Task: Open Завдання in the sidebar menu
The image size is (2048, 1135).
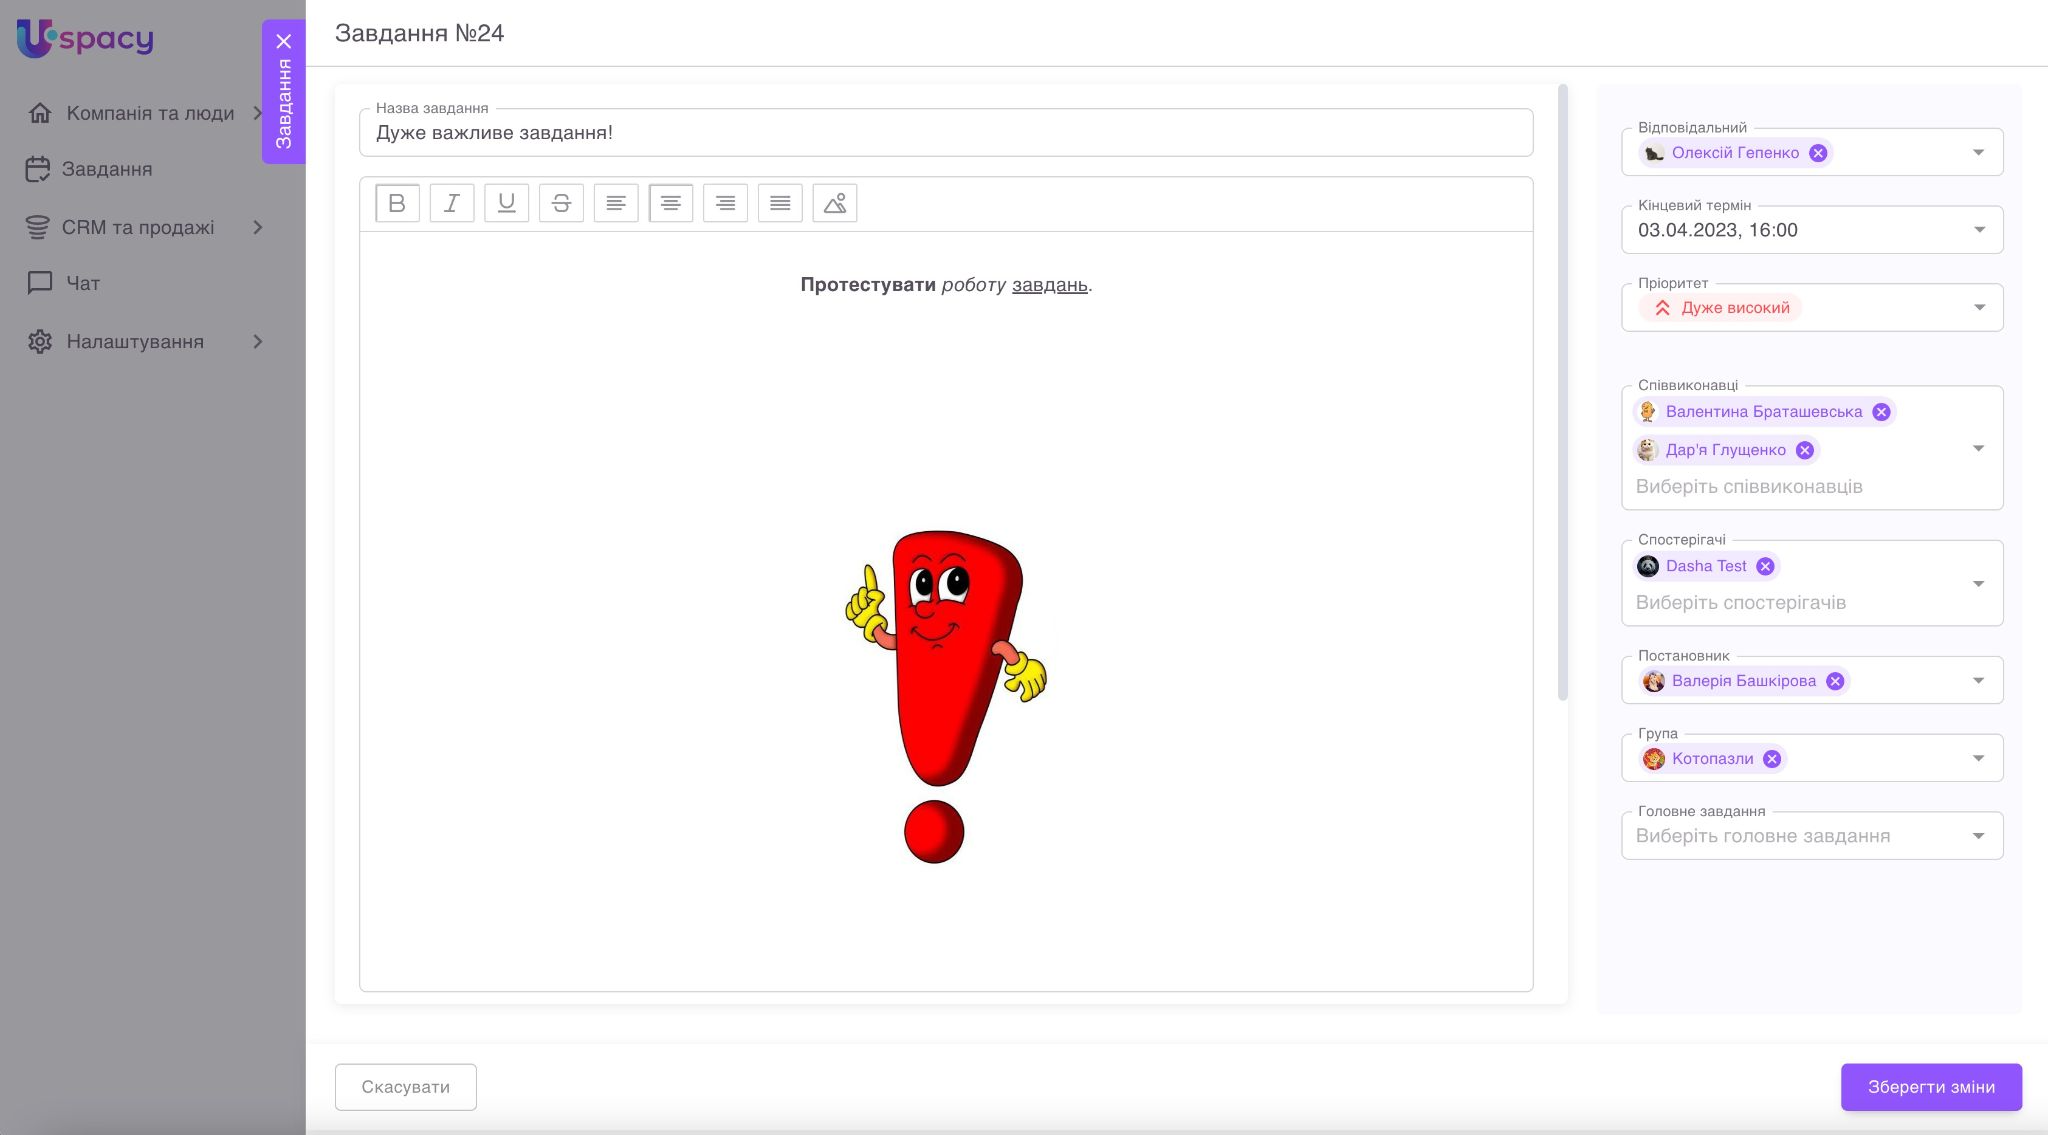Action: click(107, 169)
